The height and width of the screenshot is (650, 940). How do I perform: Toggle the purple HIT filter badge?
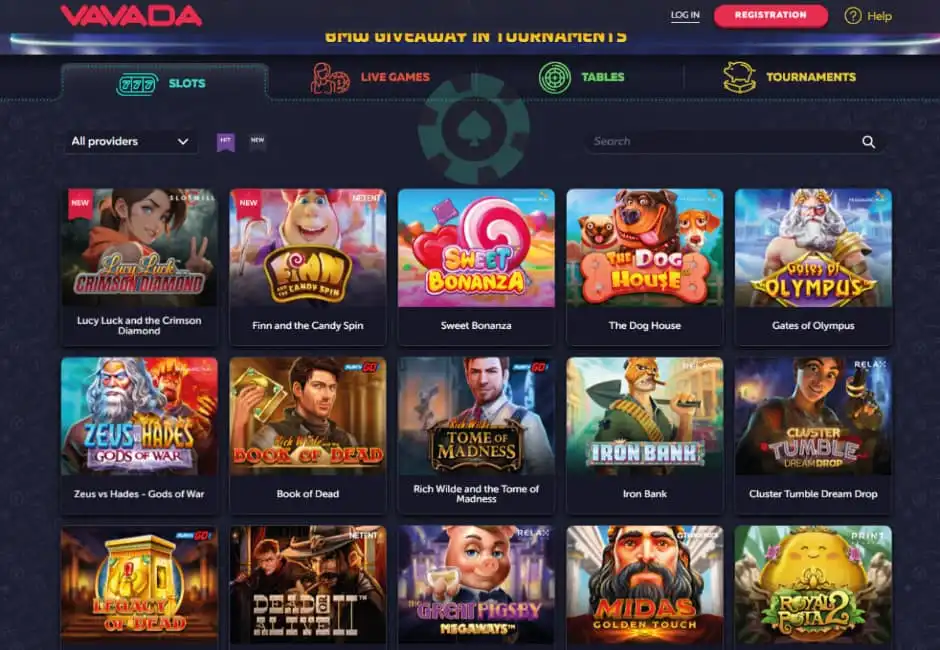pos(225,142)
